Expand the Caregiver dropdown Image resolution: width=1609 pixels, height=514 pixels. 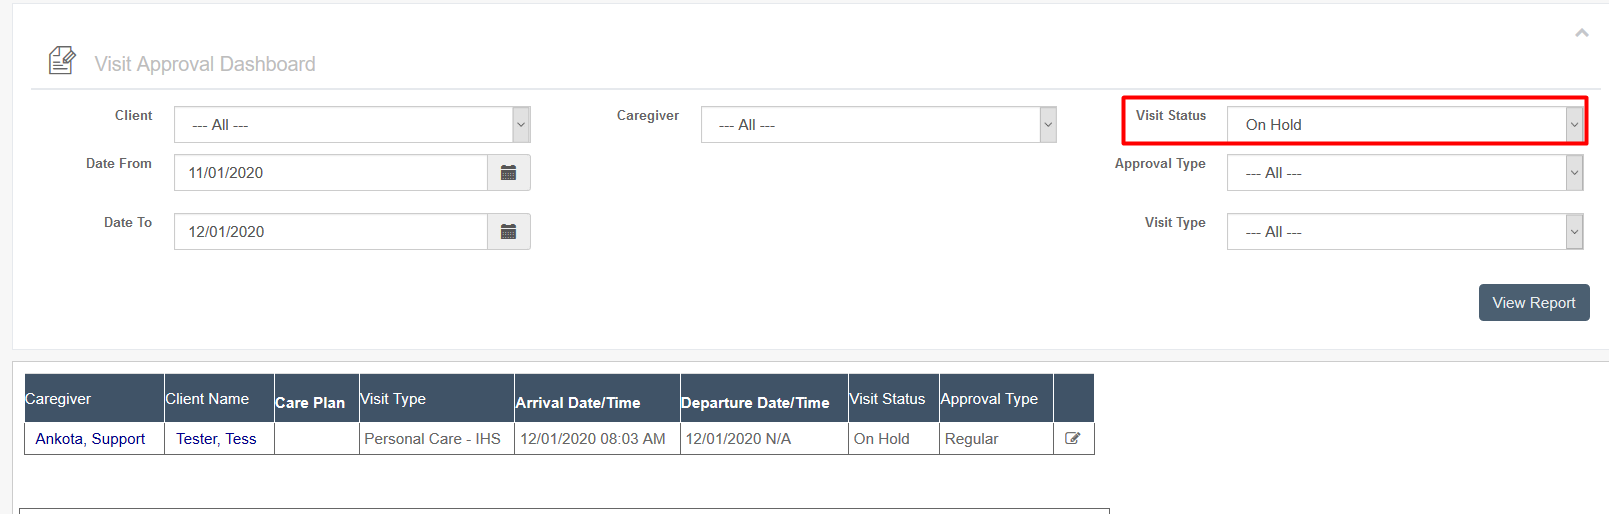pyautogui.click(x=878, y=125)
